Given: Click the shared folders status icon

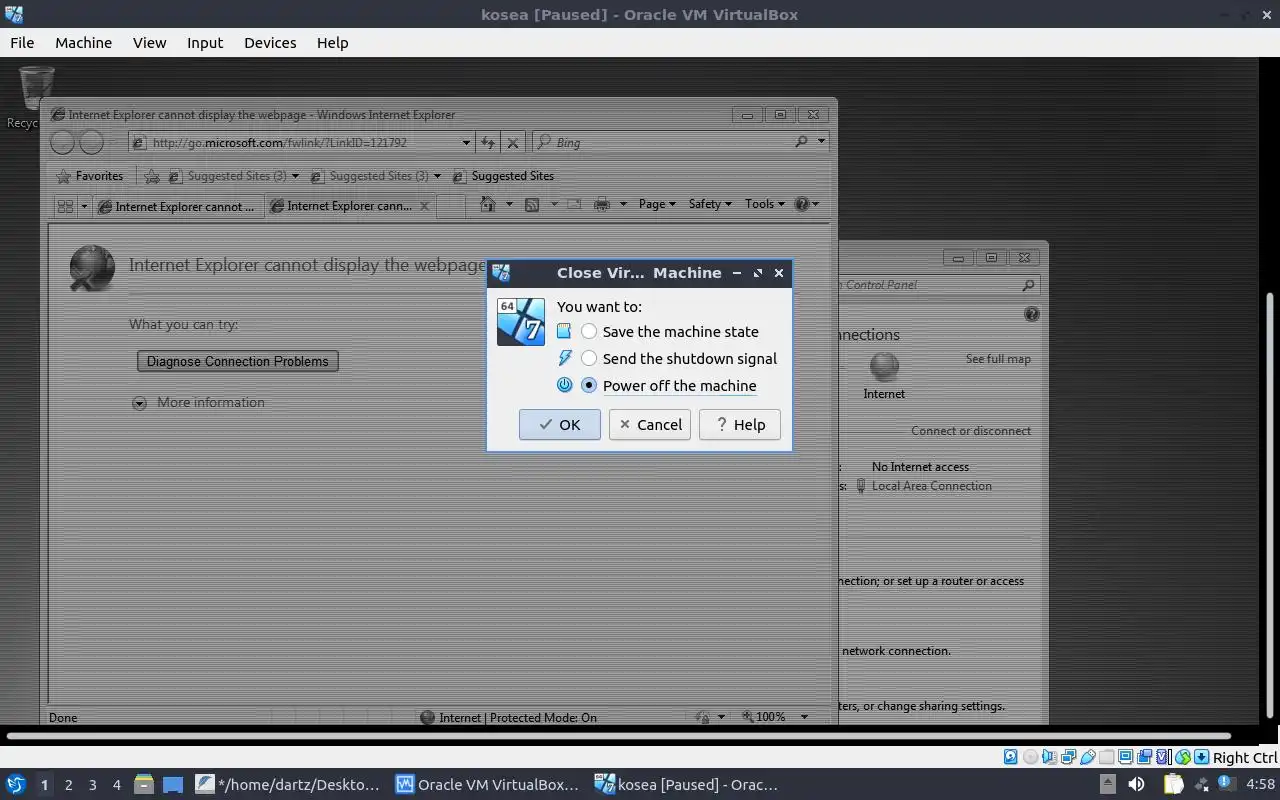Looking at the screenshot, I should coord(1107,757).
